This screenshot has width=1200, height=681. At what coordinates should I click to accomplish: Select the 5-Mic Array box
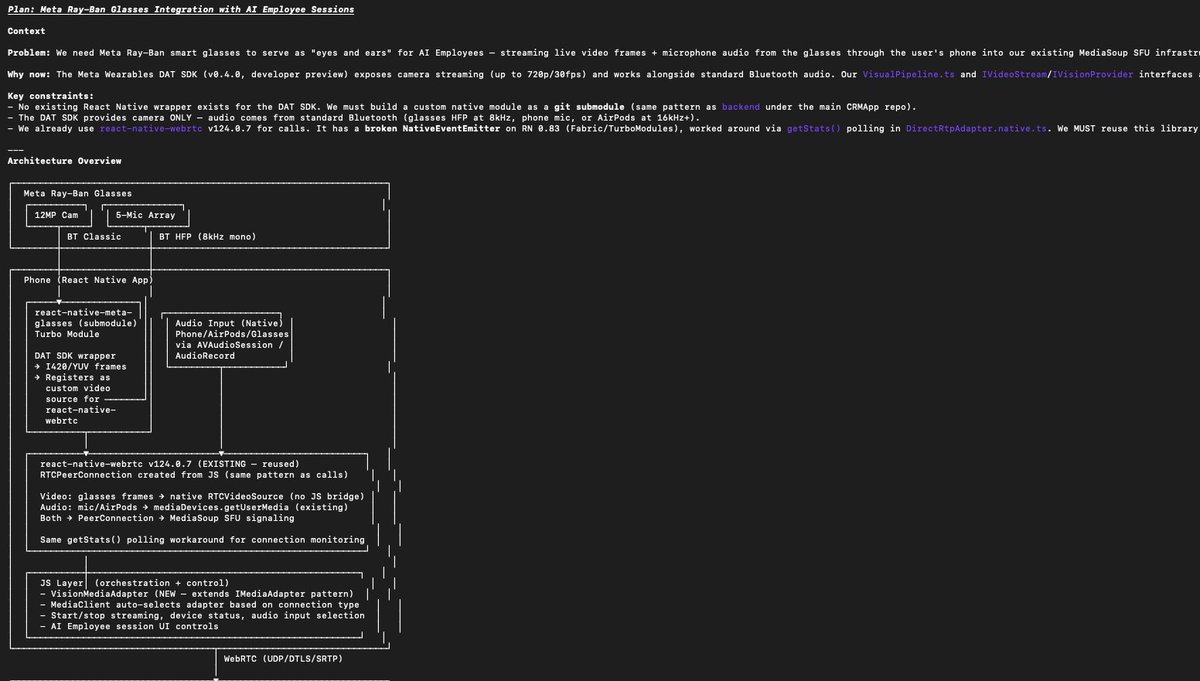pyautogui.click(x=146, y=215)
